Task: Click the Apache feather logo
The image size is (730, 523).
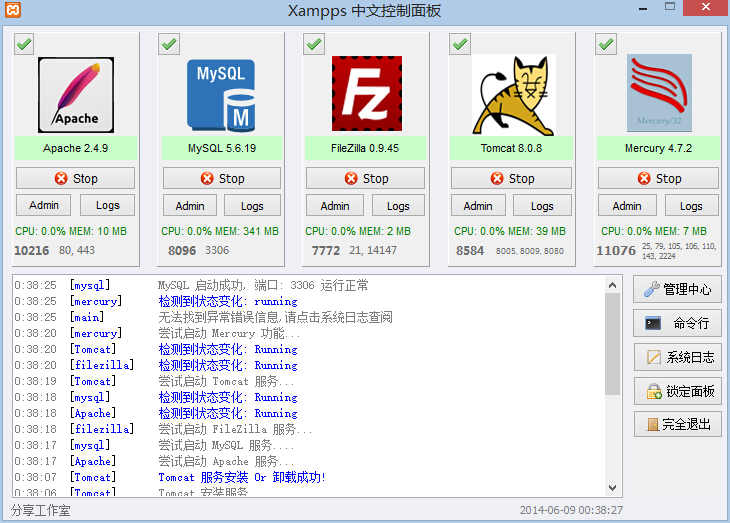Action: 76,95
